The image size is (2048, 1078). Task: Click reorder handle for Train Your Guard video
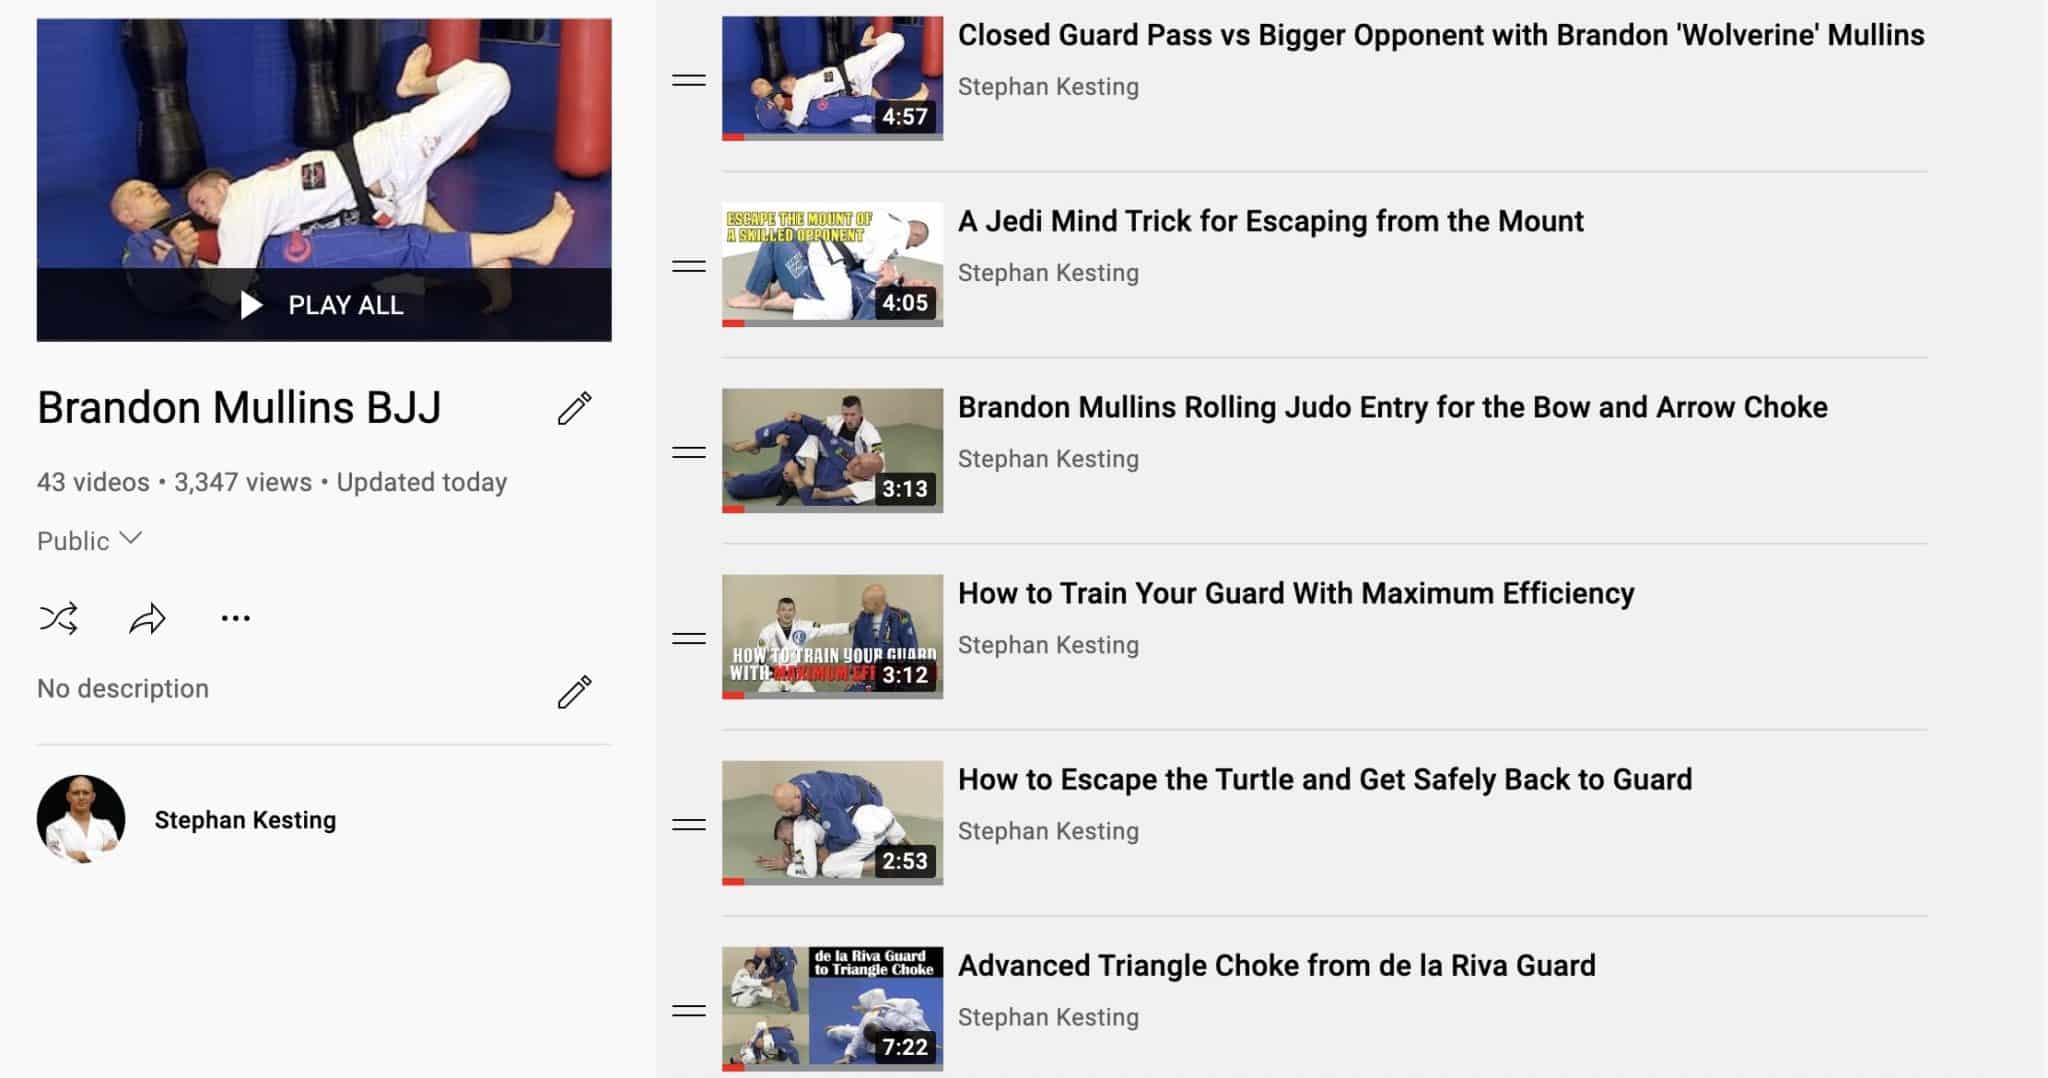689,638
